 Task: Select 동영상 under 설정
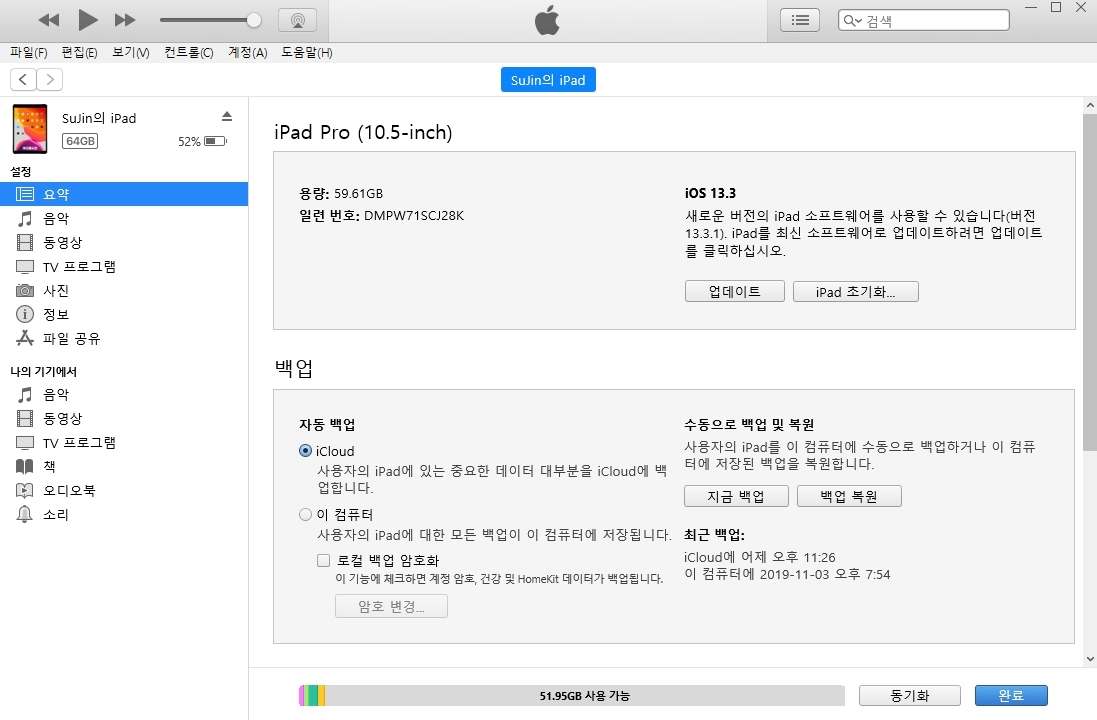tap(124, 242)
